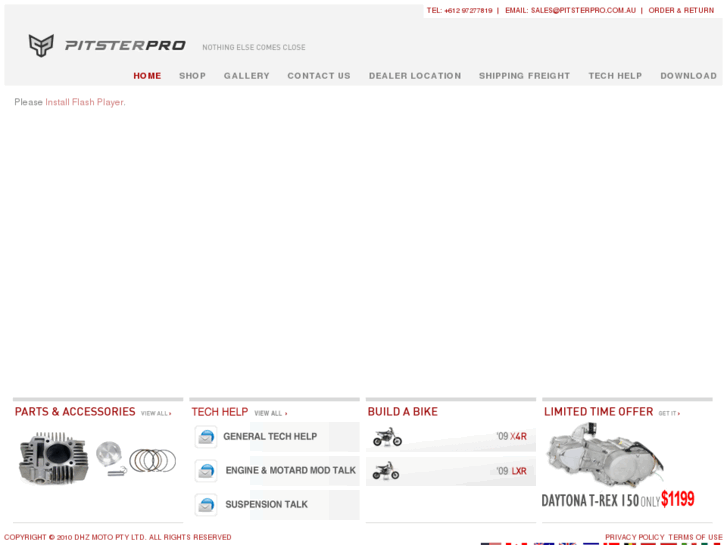Click the LIMITED TIME OFFER heading
Screen dimensions: 727x545
pyautogui.click(x=599, y=412)
